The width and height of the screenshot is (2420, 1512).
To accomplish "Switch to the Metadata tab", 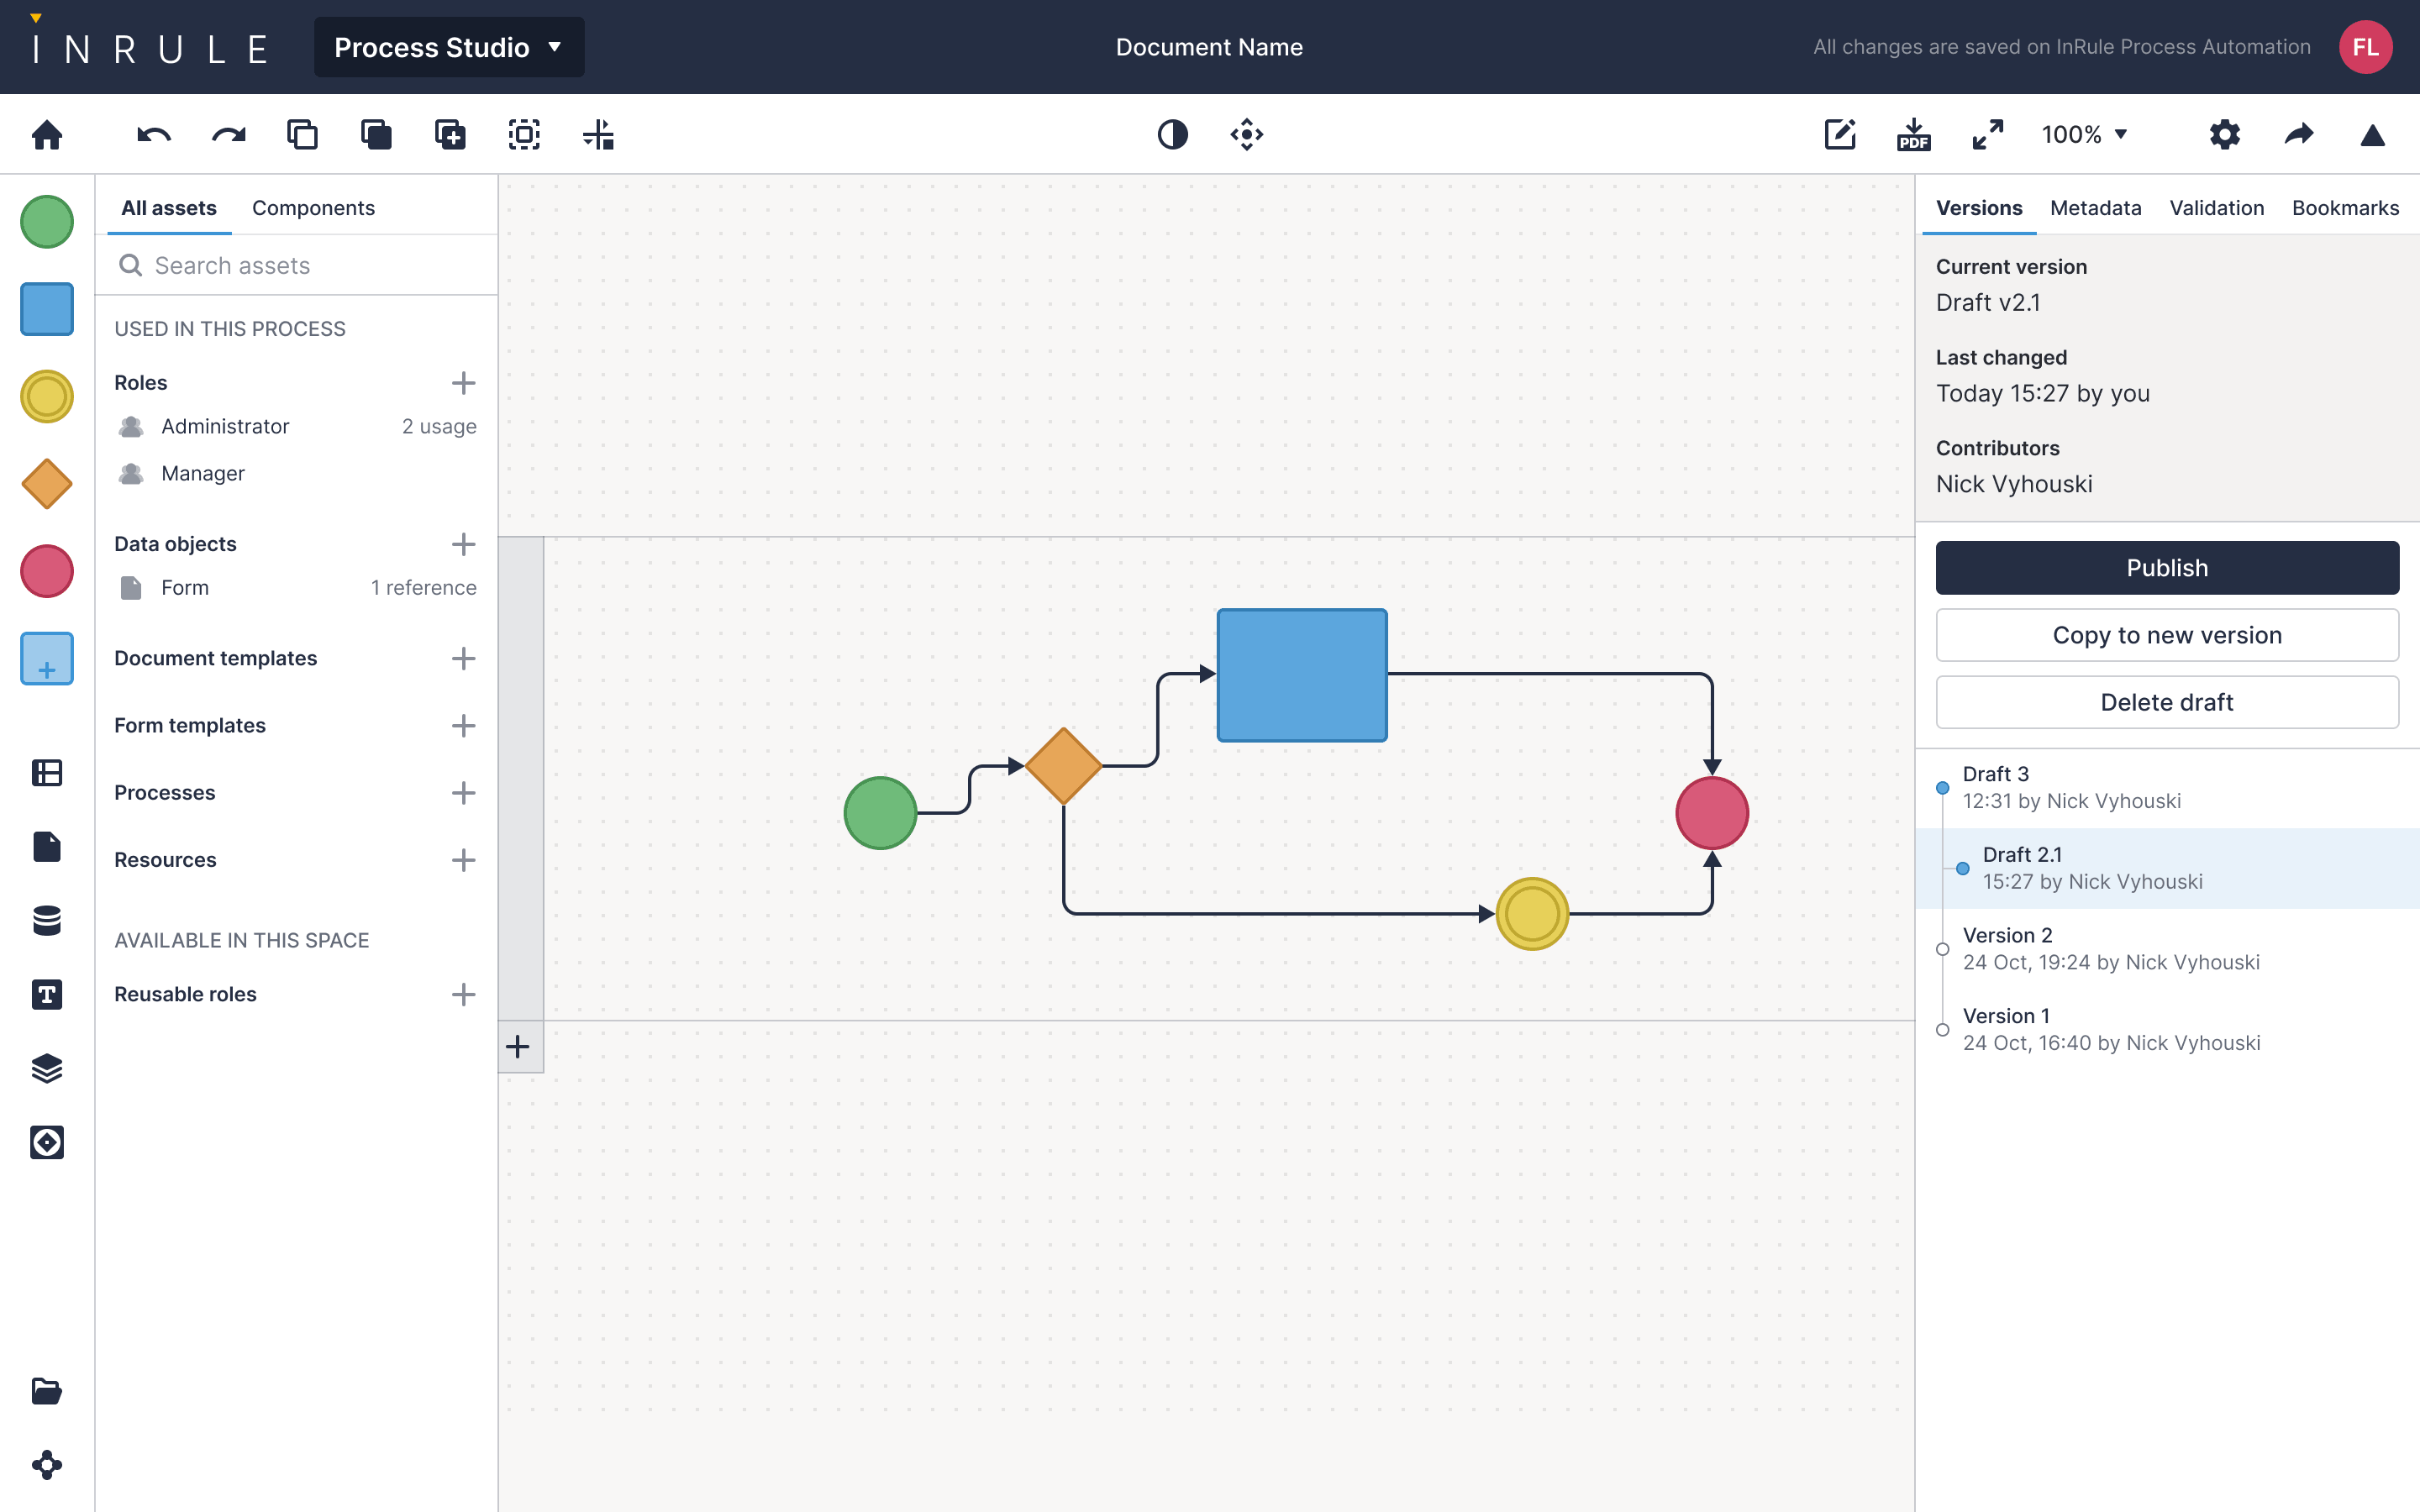I will [2095, 208].
